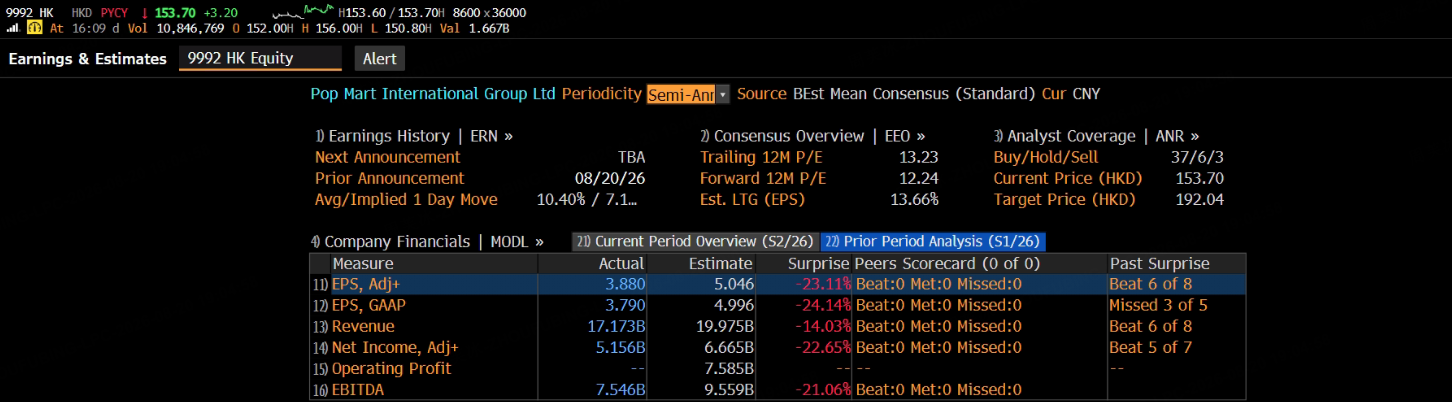This screenshot has height=402, width=1452.
Task: Click Net Income actual value 5.156B
Action: click(622, 348)
